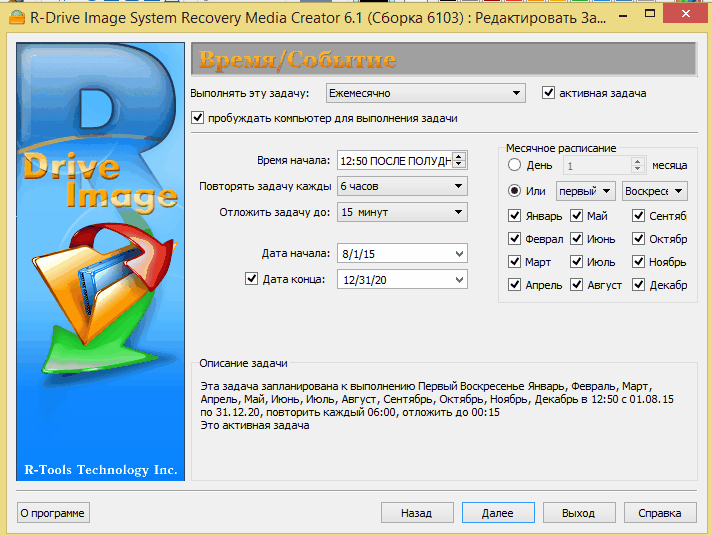The width and height of the screenshot is (712, 536).
Task: Uncheck the Сентябрь month checkbox
Action: point(639,215)
